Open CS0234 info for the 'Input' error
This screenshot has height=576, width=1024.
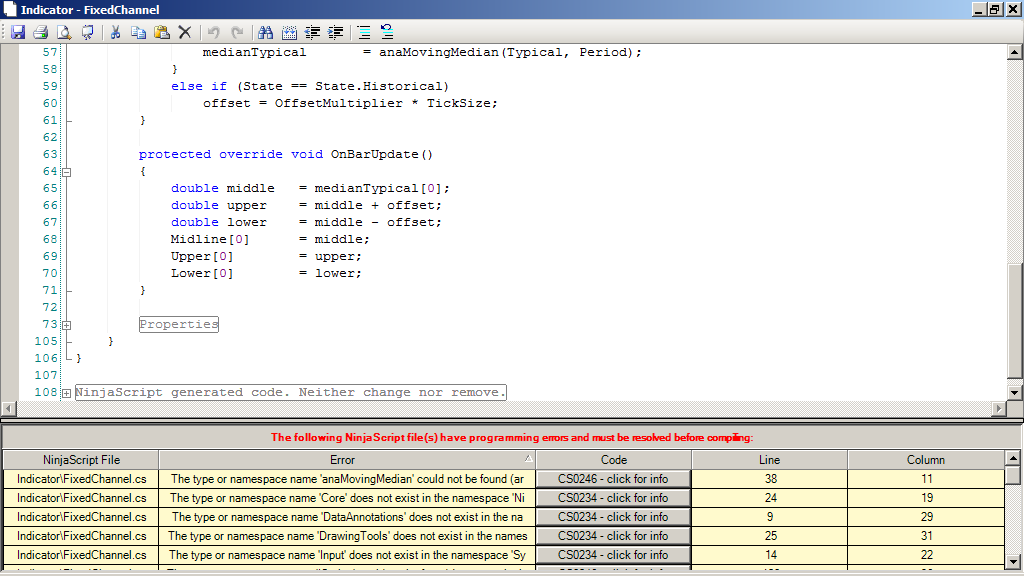coord(613,554)
